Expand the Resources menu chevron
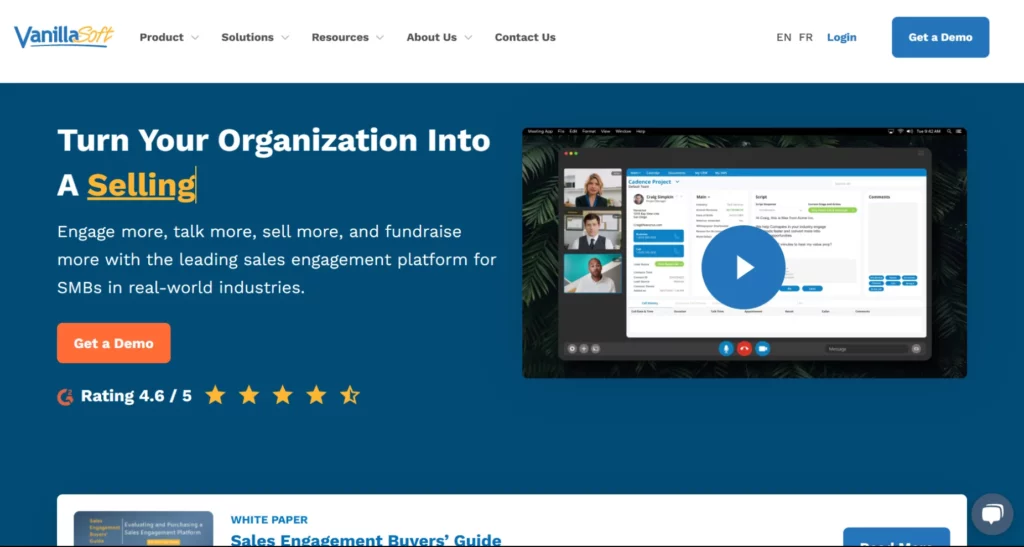The image size is (1024, 547). tap(379, 38)
